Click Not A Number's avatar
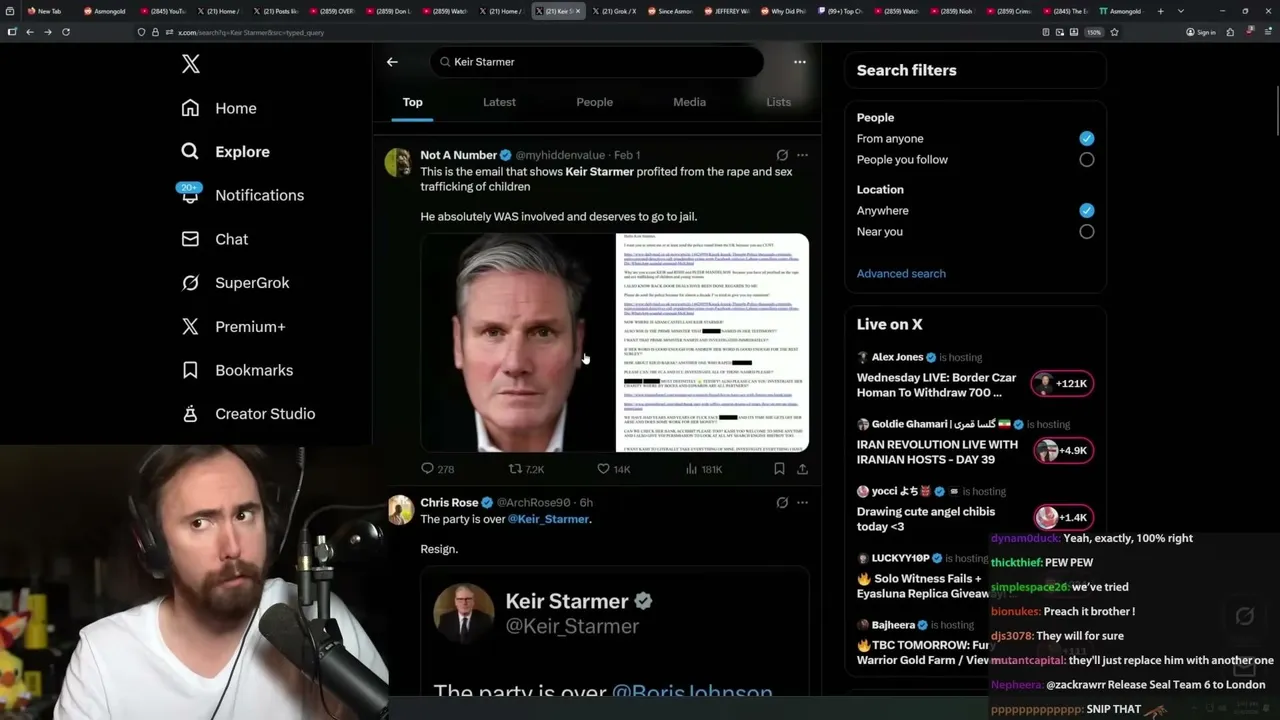 tap(399, 162)
